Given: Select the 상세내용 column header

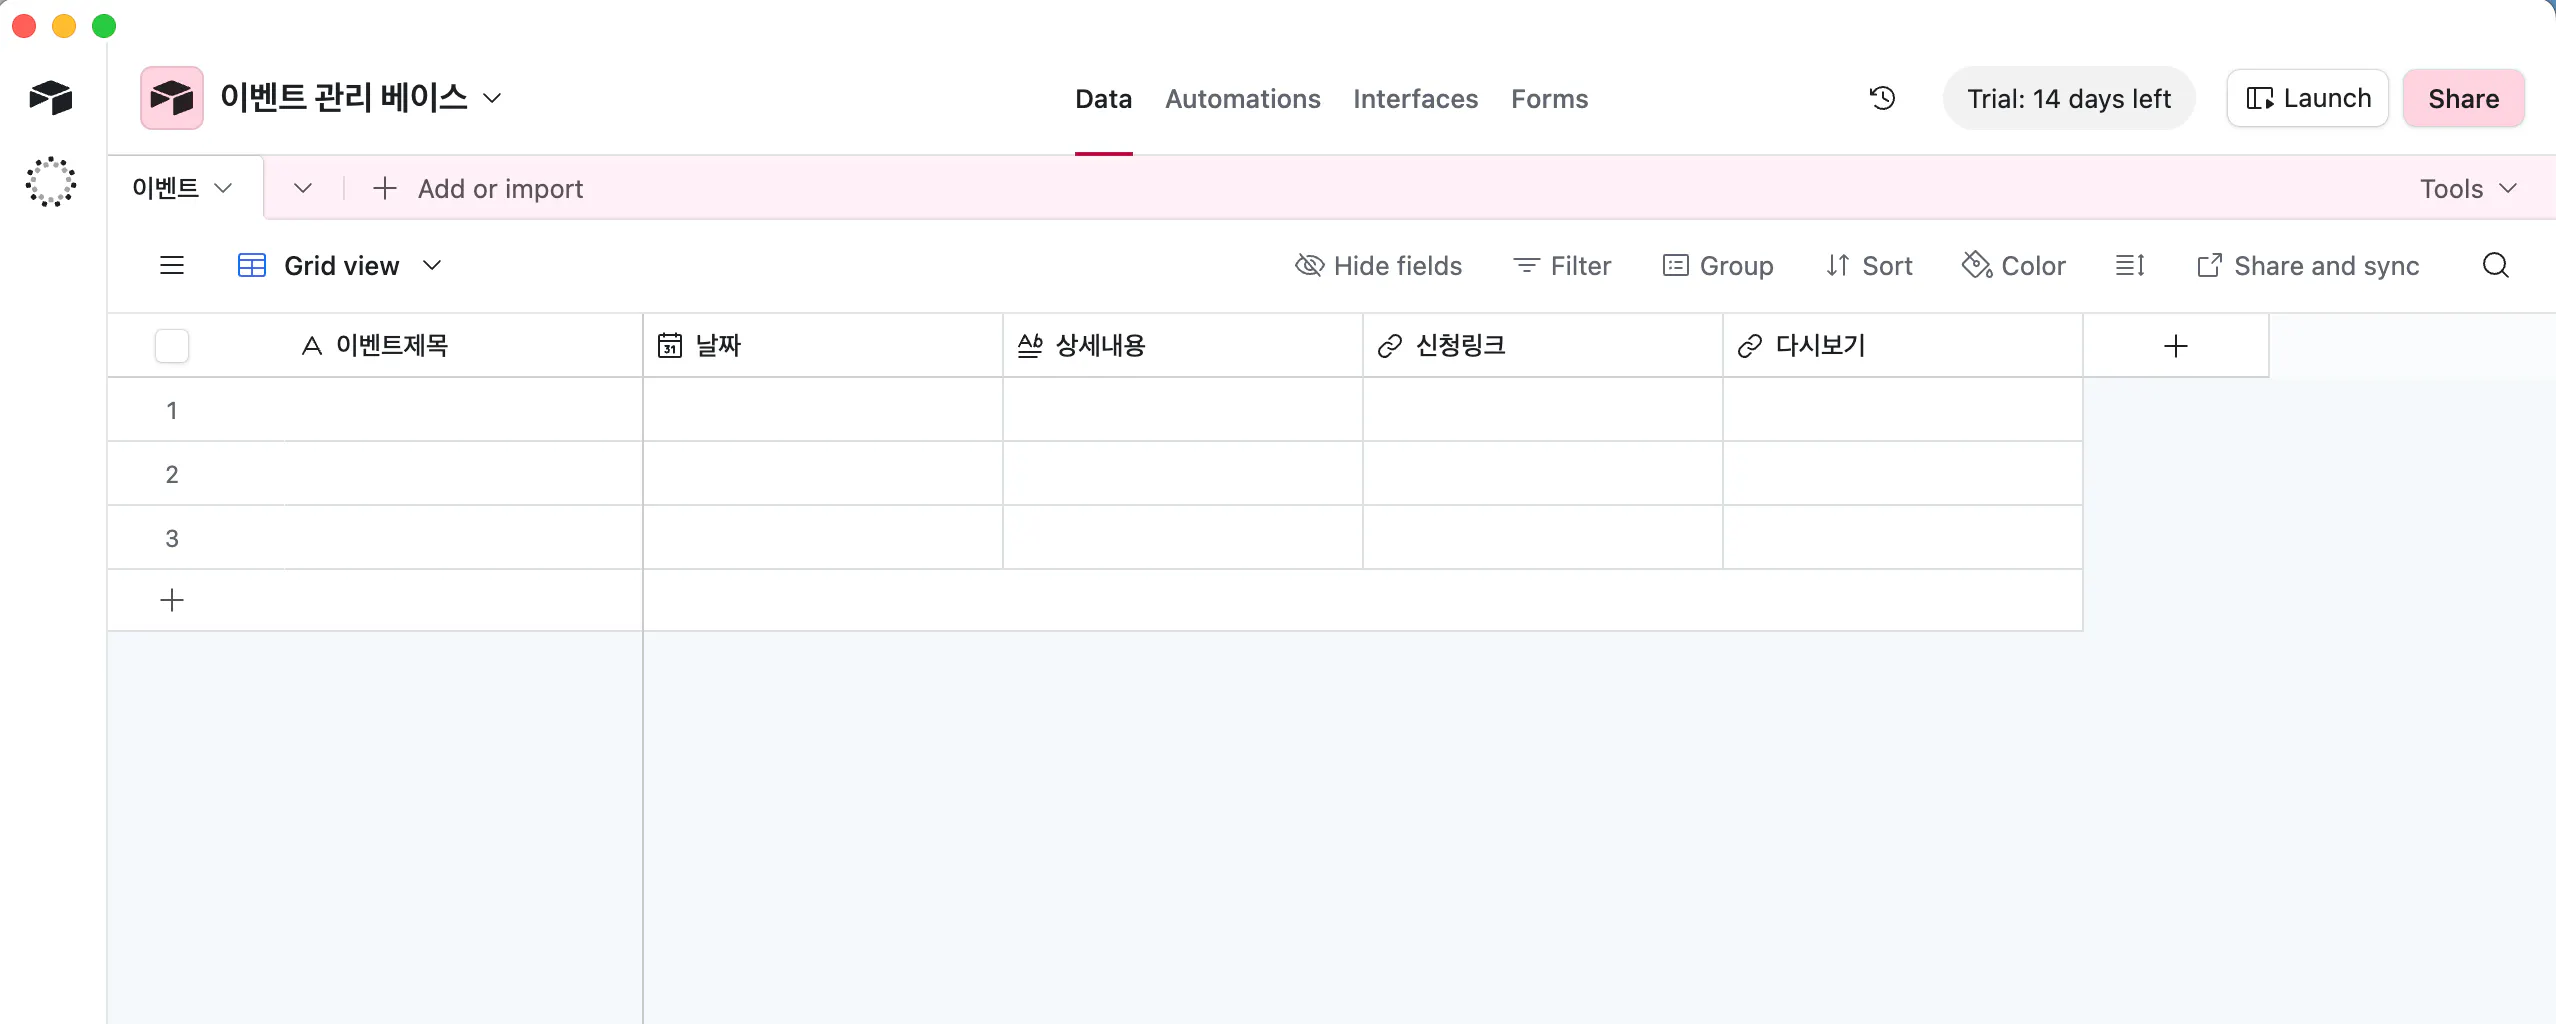Looking at the screenshot, I should (x=1183, y=346).
